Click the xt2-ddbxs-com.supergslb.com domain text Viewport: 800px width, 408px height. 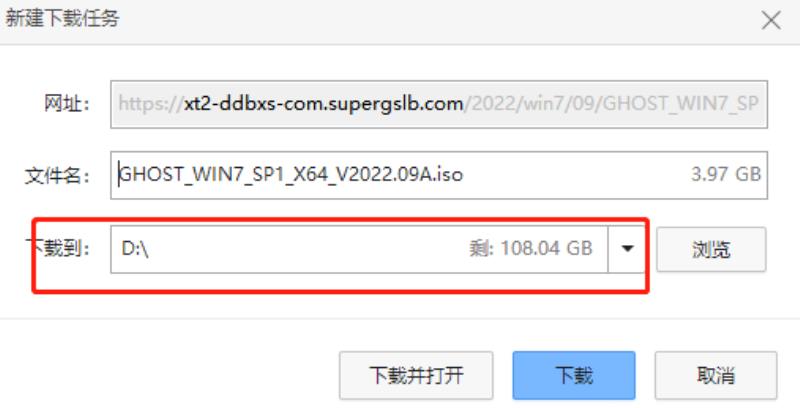(x=323, y=105)
